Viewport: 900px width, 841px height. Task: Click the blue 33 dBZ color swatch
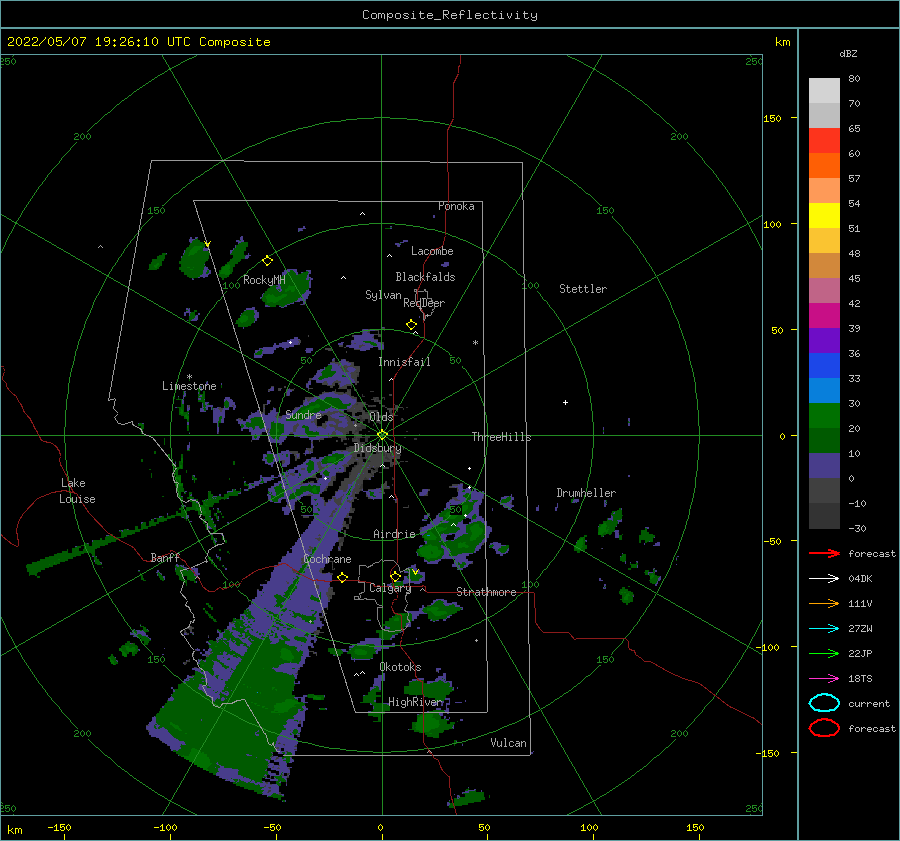[824, 365]
